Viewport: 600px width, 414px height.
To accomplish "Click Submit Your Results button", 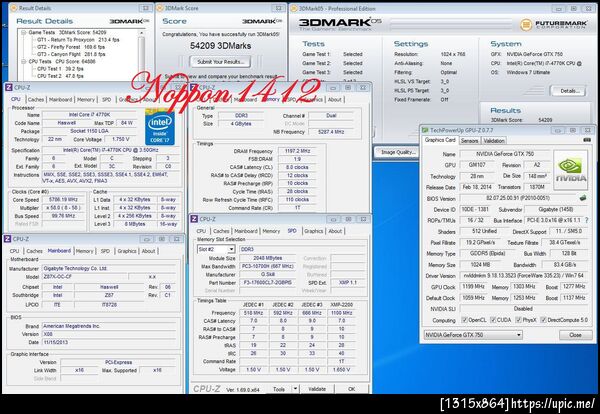I will (220, 62).
